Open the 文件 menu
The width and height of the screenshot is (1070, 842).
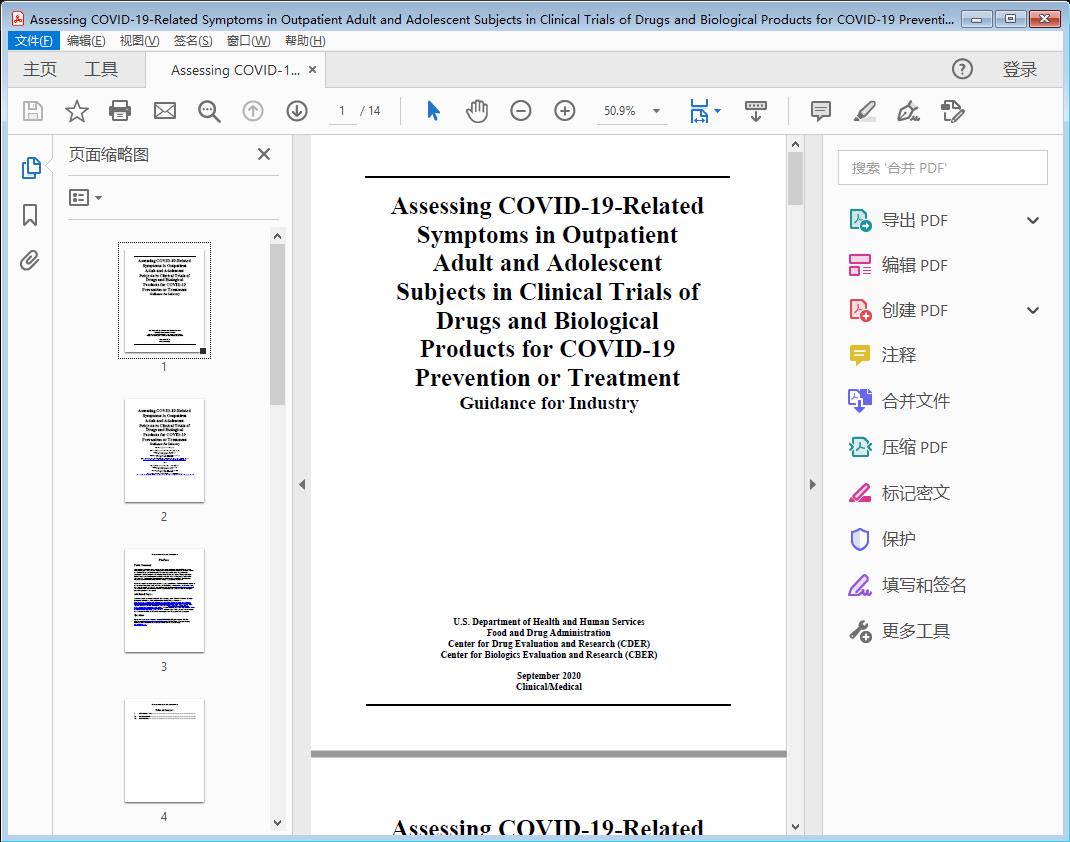(x=33, y=40)
